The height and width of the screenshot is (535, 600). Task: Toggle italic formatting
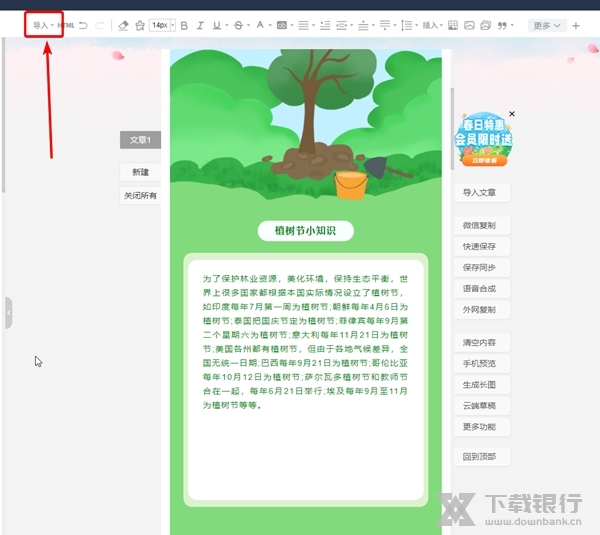(x=200, y=25)
